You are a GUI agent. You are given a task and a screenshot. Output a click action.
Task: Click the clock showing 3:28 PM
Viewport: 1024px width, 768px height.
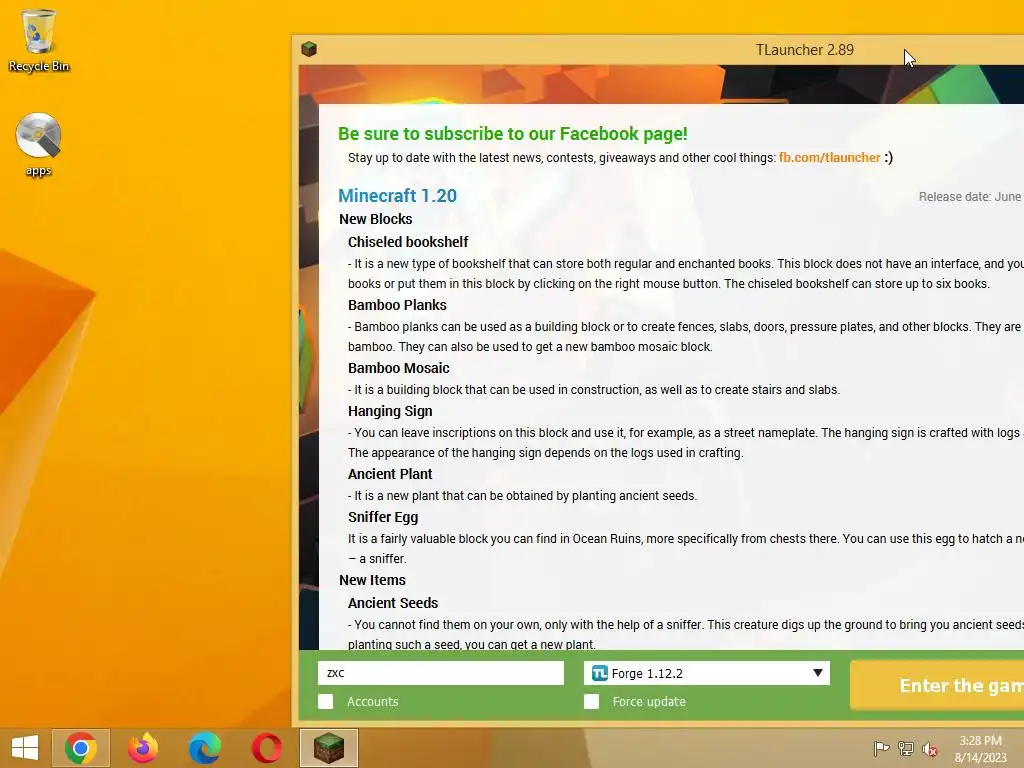tap(980, 741)
